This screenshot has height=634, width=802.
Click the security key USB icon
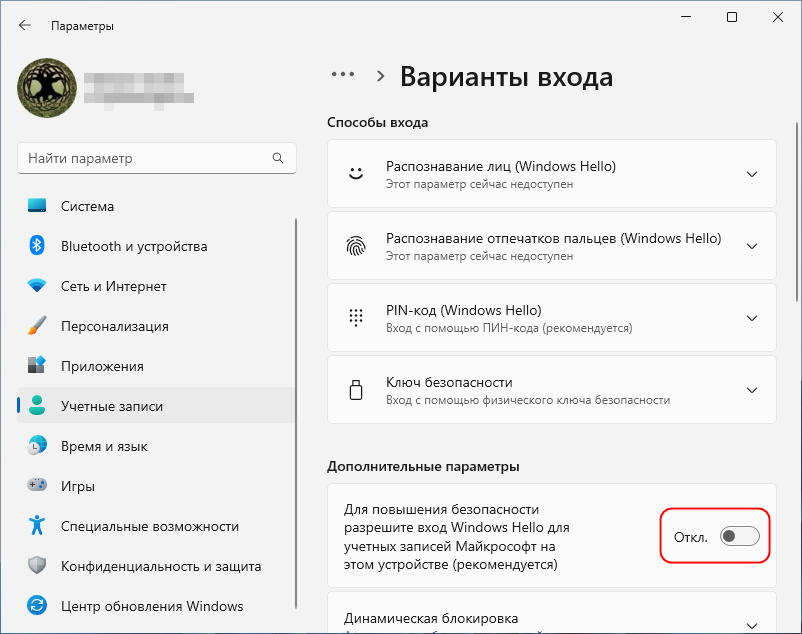click(x=356, y=390)
